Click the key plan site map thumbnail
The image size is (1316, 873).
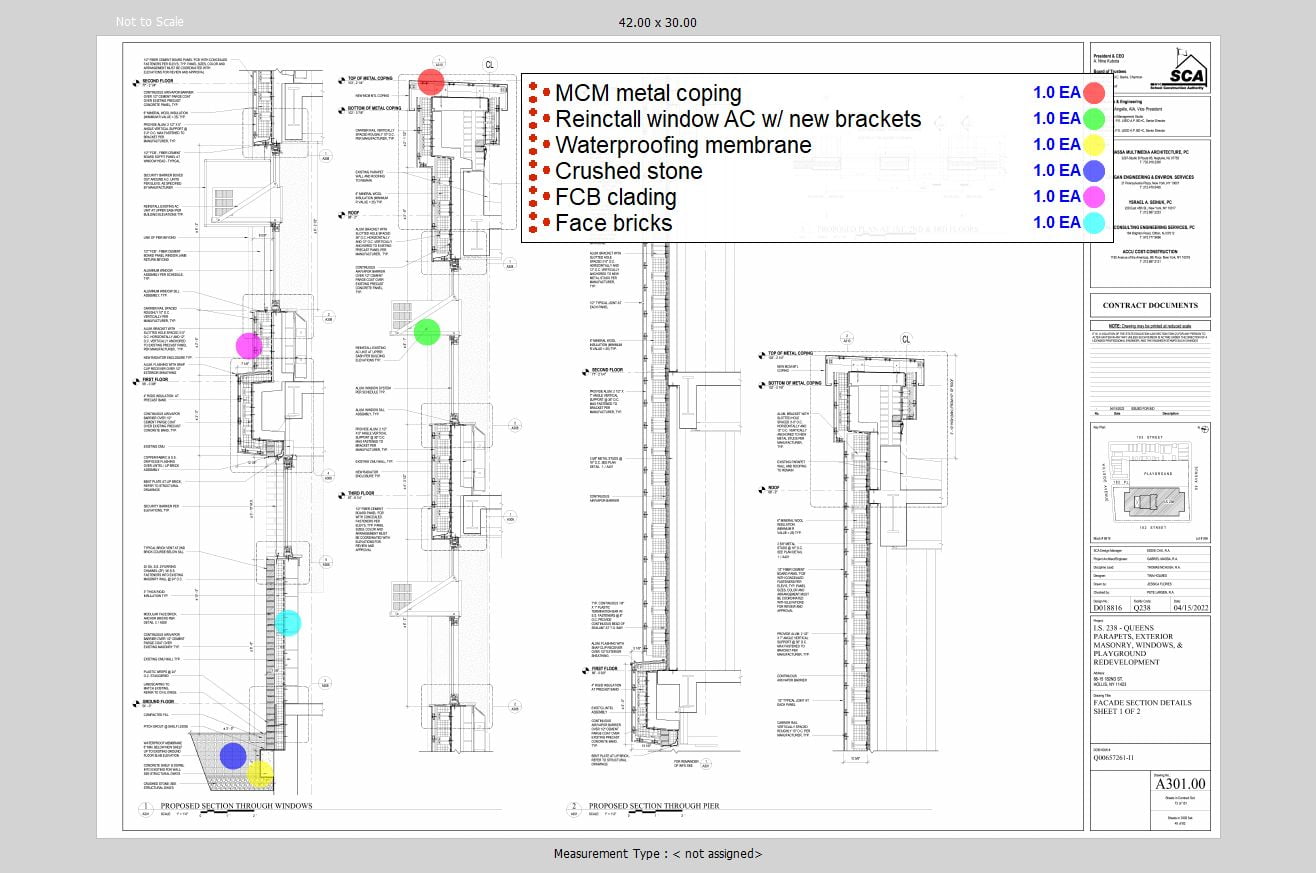coord(1149,484)
